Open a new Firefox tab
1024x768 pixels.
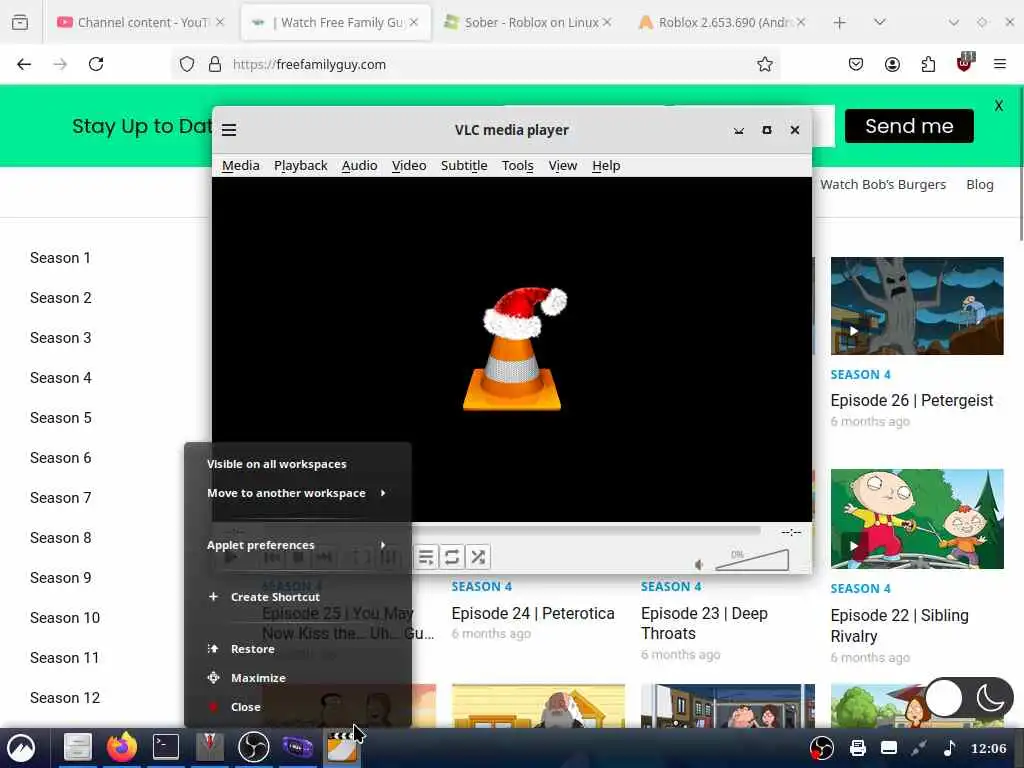coord(840,23)
